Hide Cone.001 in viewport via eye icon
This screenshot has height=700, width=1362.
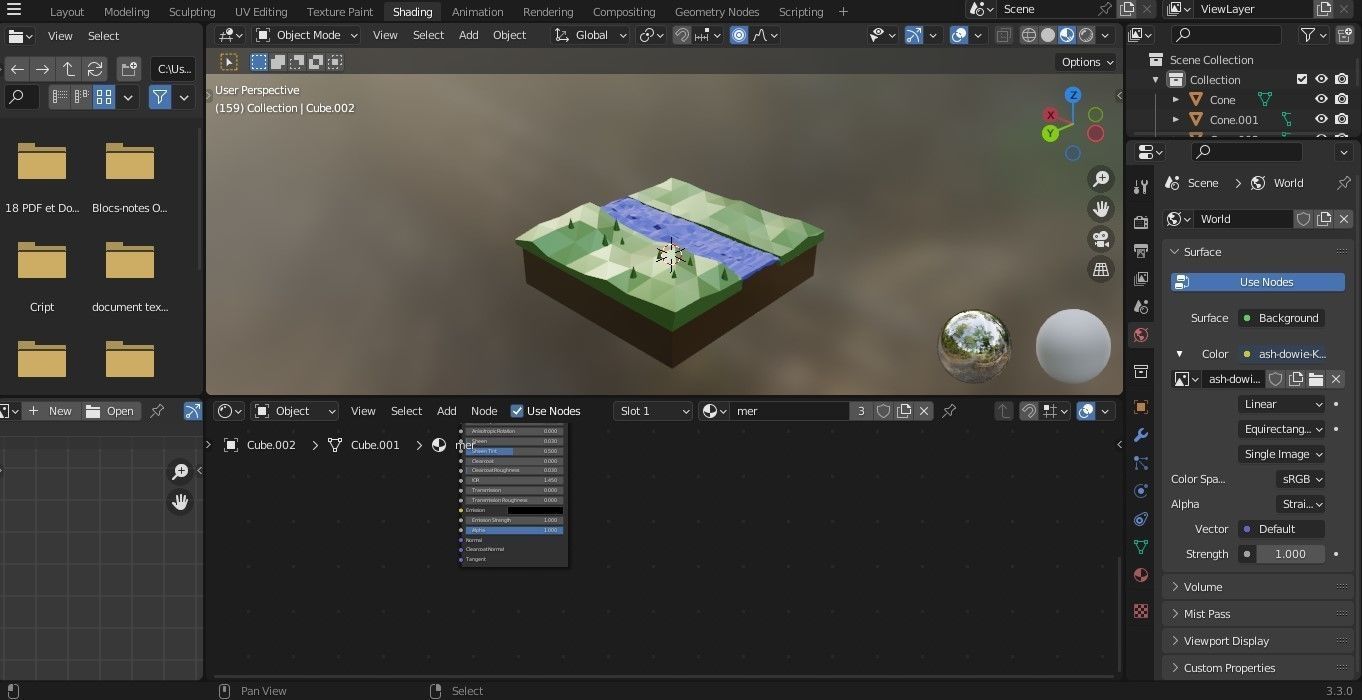pyautogui.click(x=1321, y=120)
